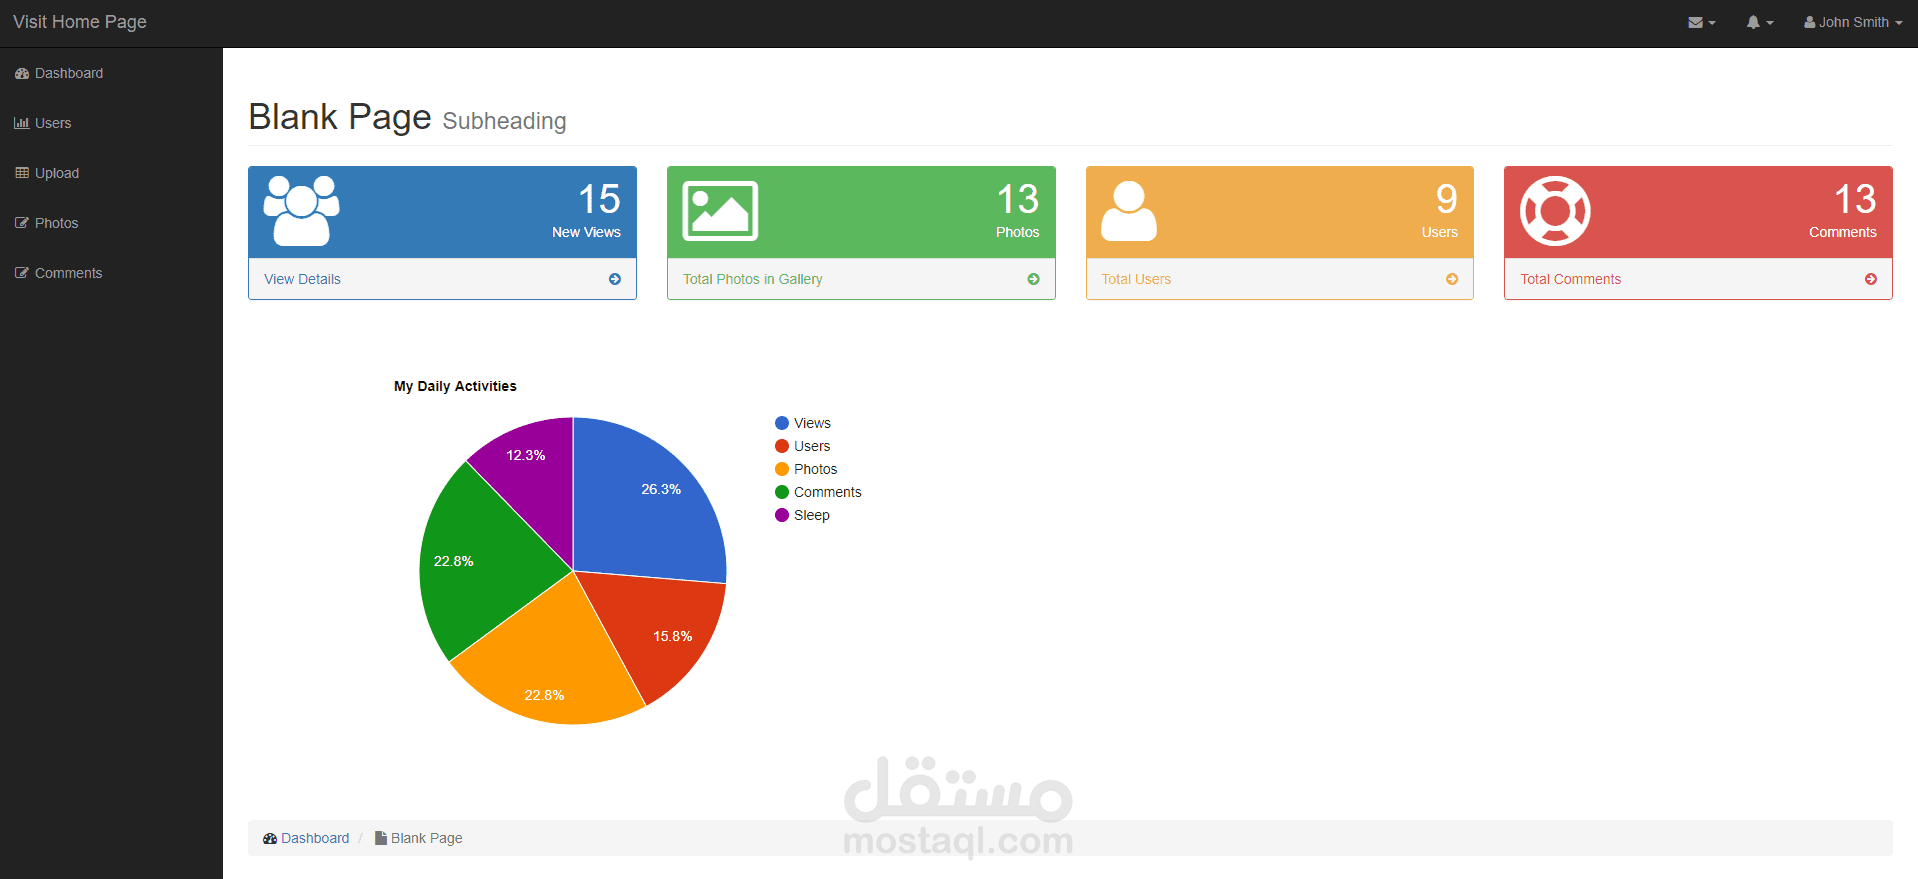
Task: Select the red Users legend dot
Action: coord(782,446)
